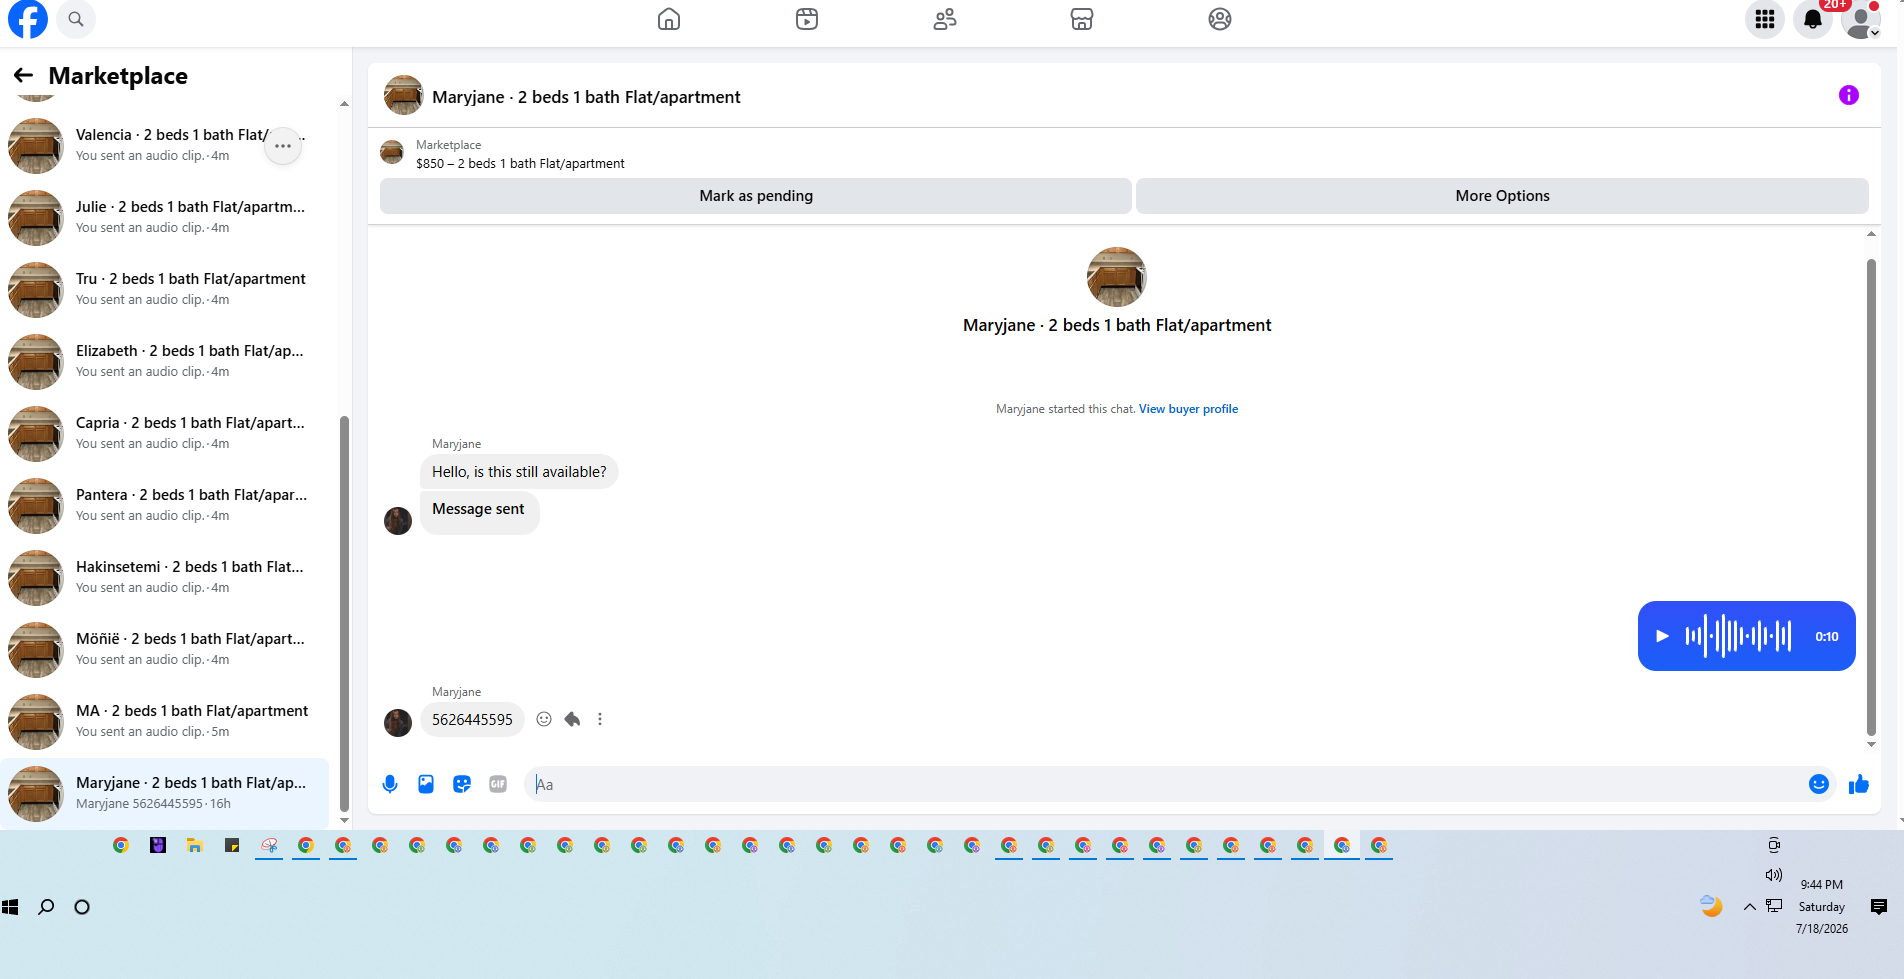Viewport: 1904px width, 979px height.
Task: Click the "Message sent" bubble
Action: tap(479, 512)
